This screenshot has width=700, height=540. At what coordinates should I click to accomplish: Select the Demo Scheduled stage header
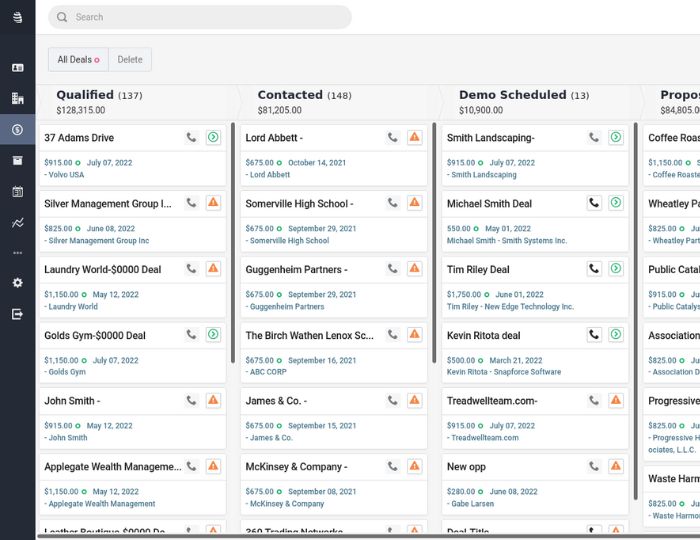pyautogui.click(x=512, y=95)
